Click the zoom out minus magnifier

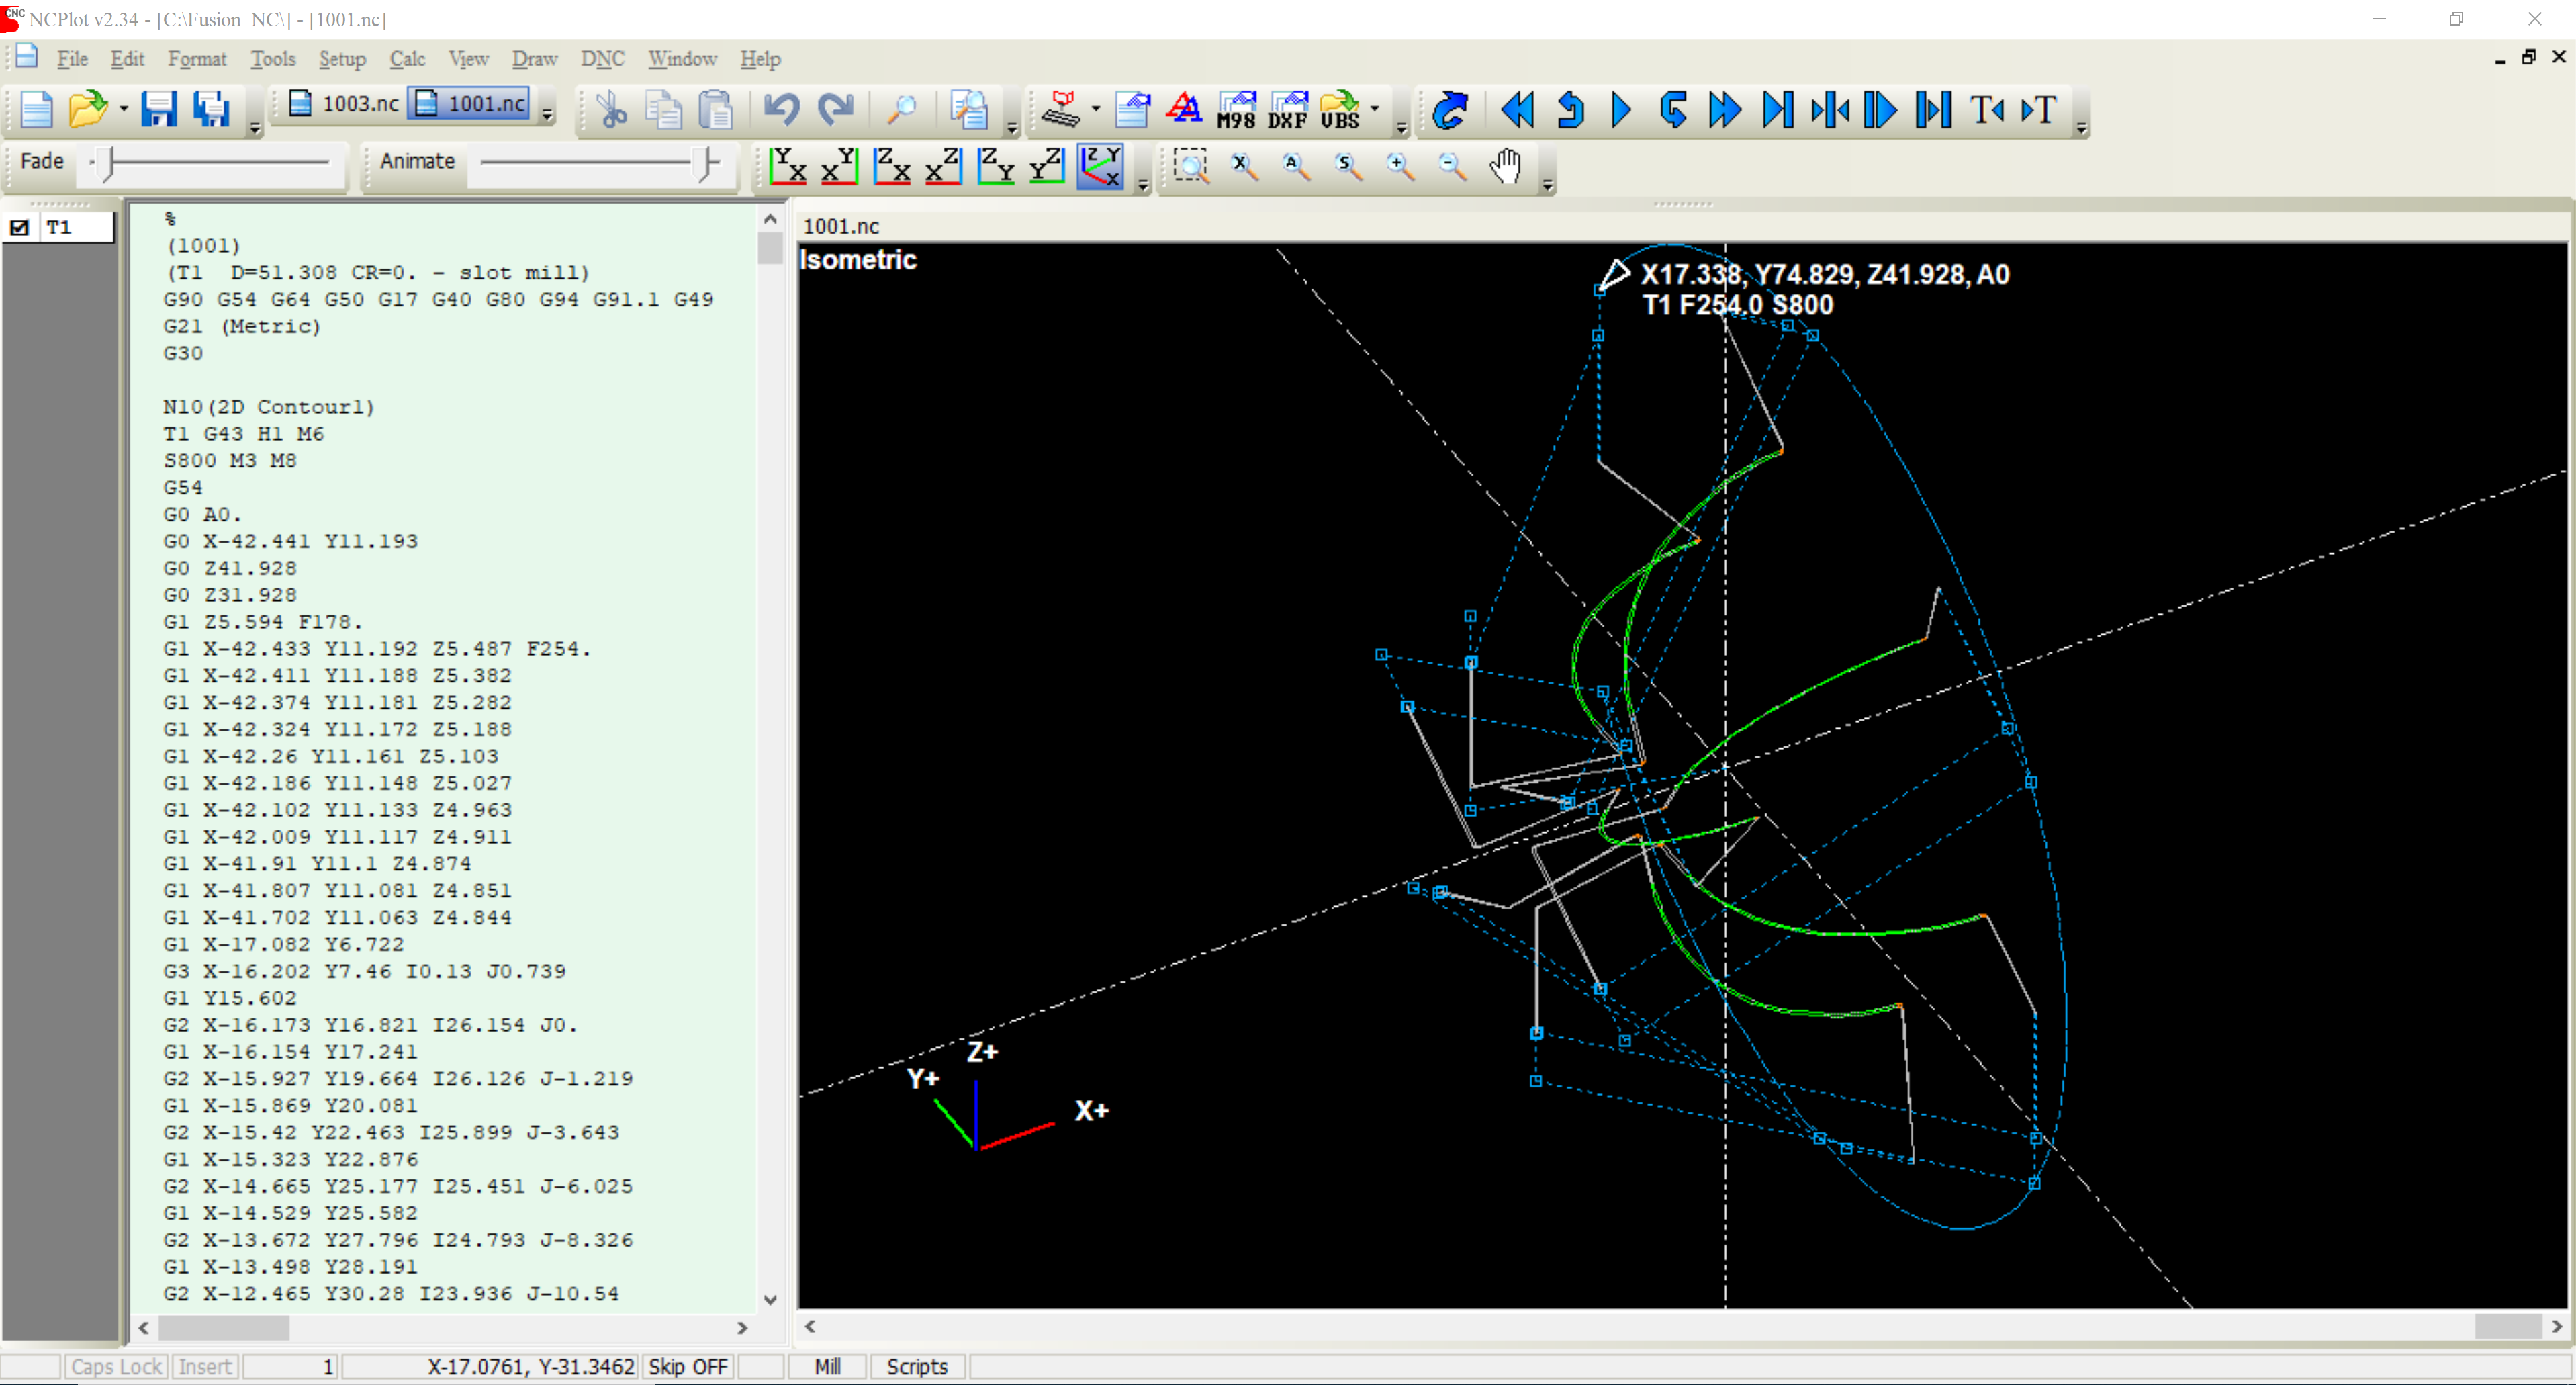pos(1452,166)
